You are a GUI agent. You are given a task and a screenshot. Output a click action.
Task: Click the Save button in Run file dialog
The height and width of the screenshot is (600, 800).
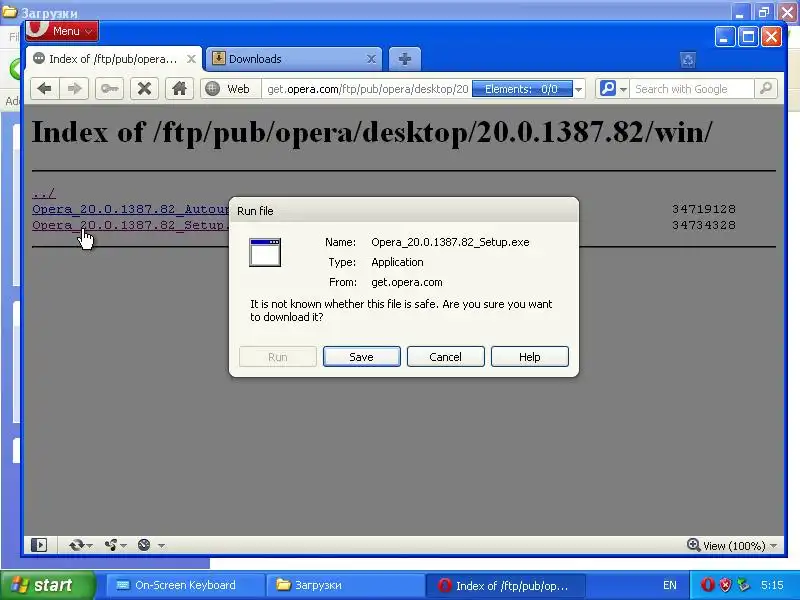(362, 357)
